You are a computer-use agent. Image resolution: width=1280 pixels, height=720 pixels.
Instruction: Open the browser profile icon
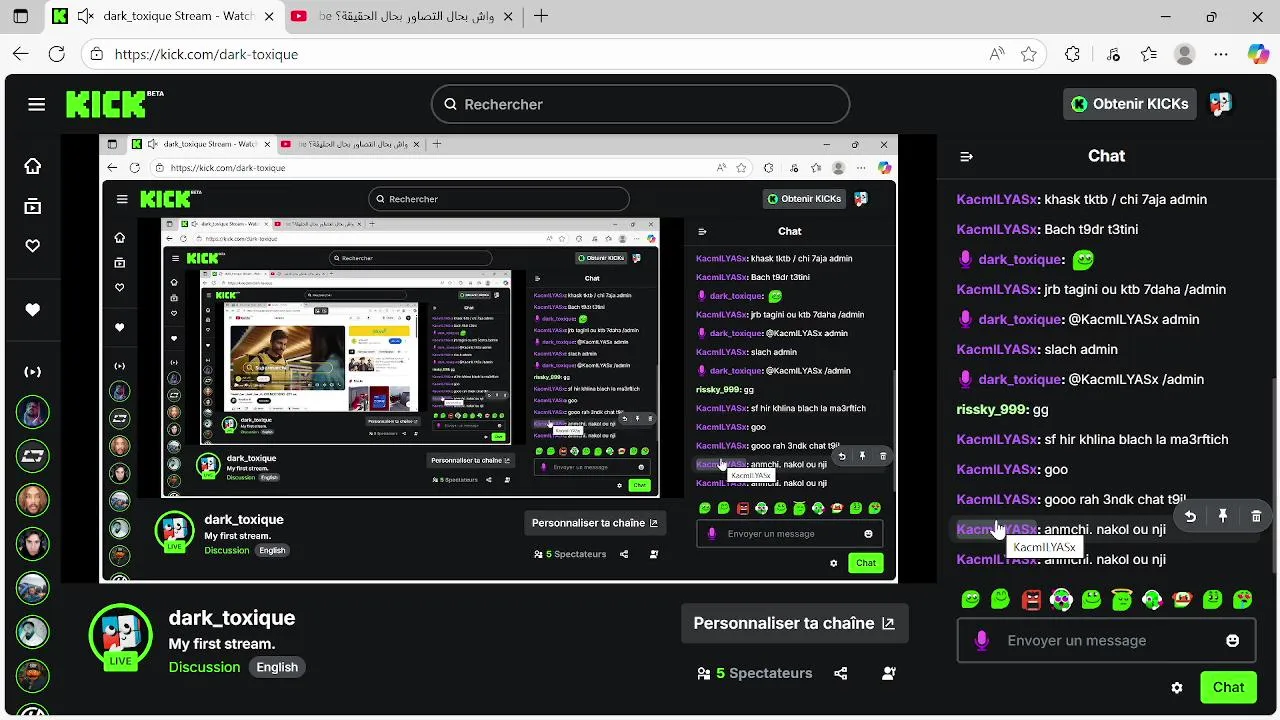click(1185, 54)
